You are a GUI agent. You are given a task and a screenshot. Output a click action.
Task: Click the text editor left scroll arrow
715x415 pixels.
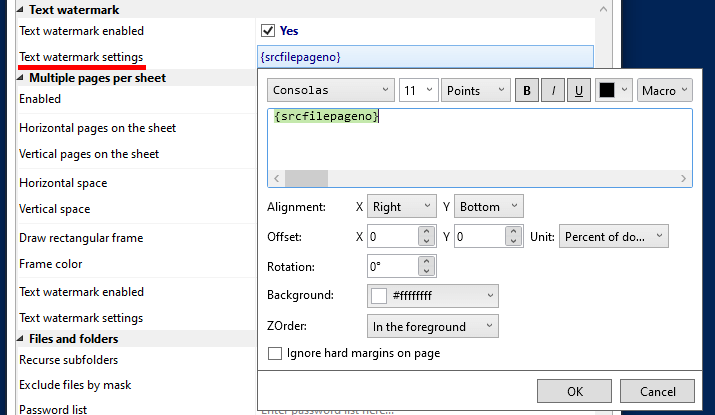[x=276, y=178]
